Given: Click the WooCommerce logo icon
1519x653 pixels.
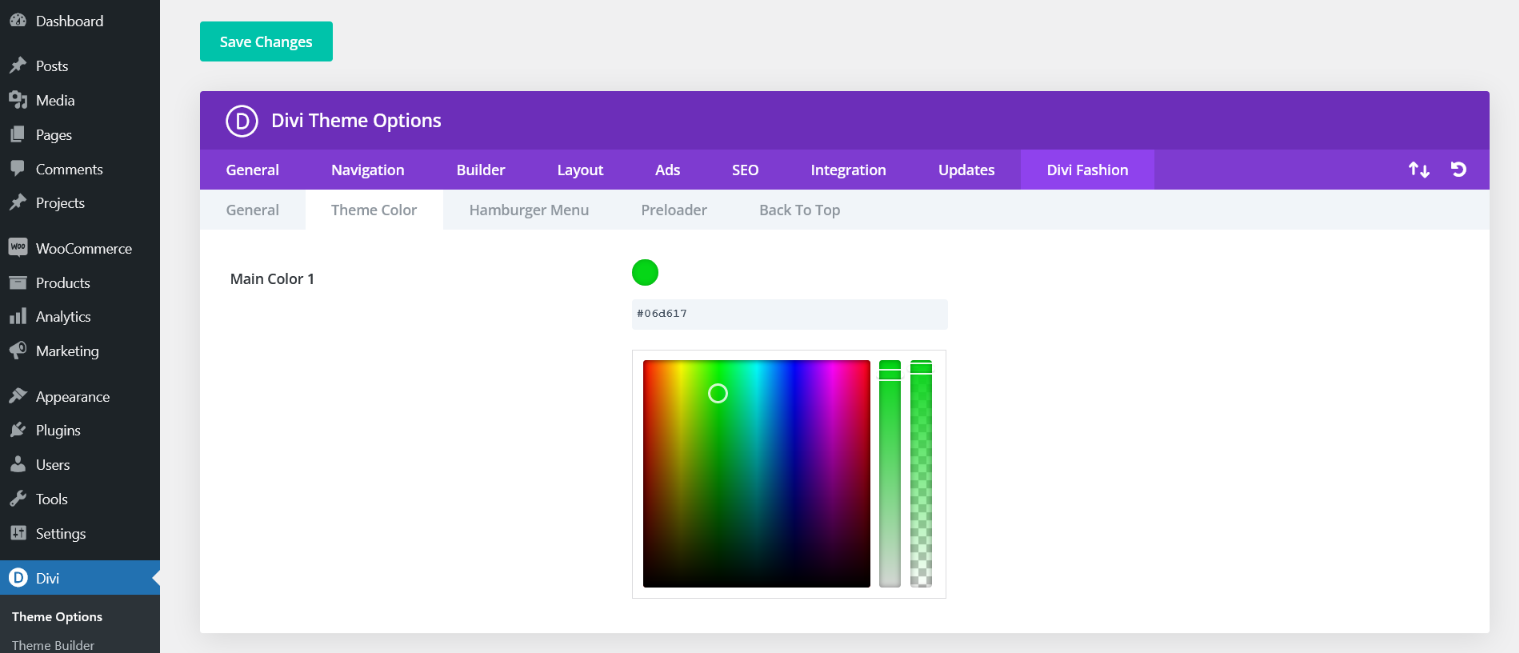Looking at the screenshot, I should coord(17,247).
